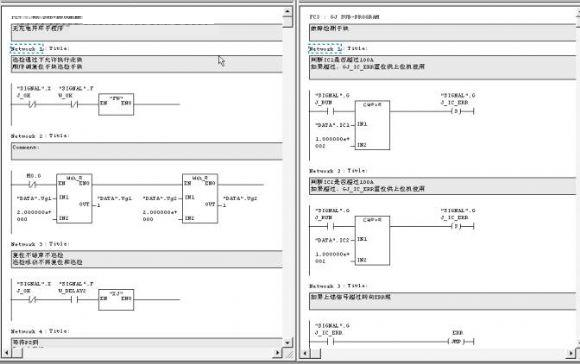This screenshot has width=580, height=364.
Task: Click the "Comment:" field of left Network 2
Action: 147,151
